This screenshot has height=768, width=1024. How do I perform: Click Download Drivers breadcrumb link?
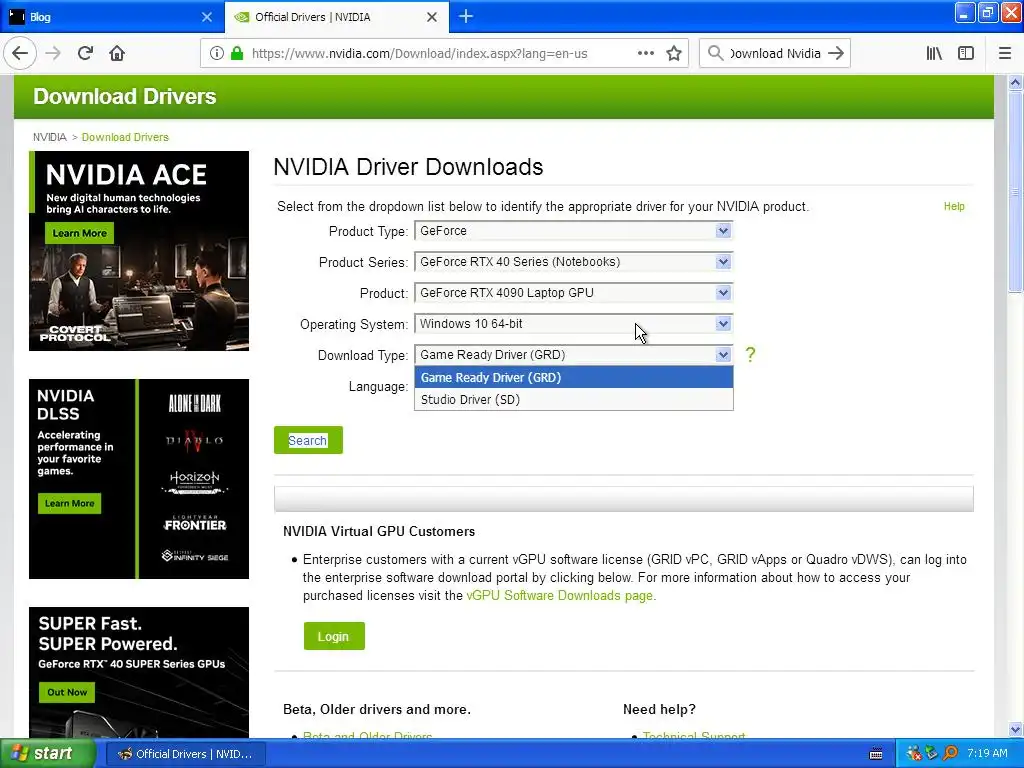pos(125,137)
